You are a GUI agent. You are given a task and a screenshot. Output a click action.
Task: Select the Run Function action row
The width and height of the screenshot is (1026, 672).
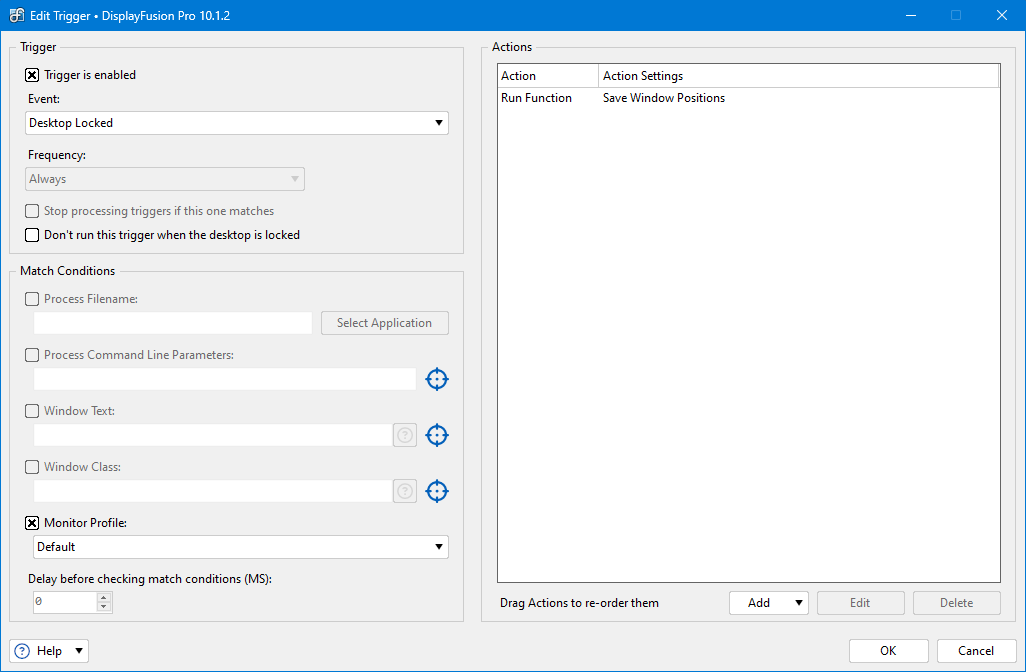[537, 98]
